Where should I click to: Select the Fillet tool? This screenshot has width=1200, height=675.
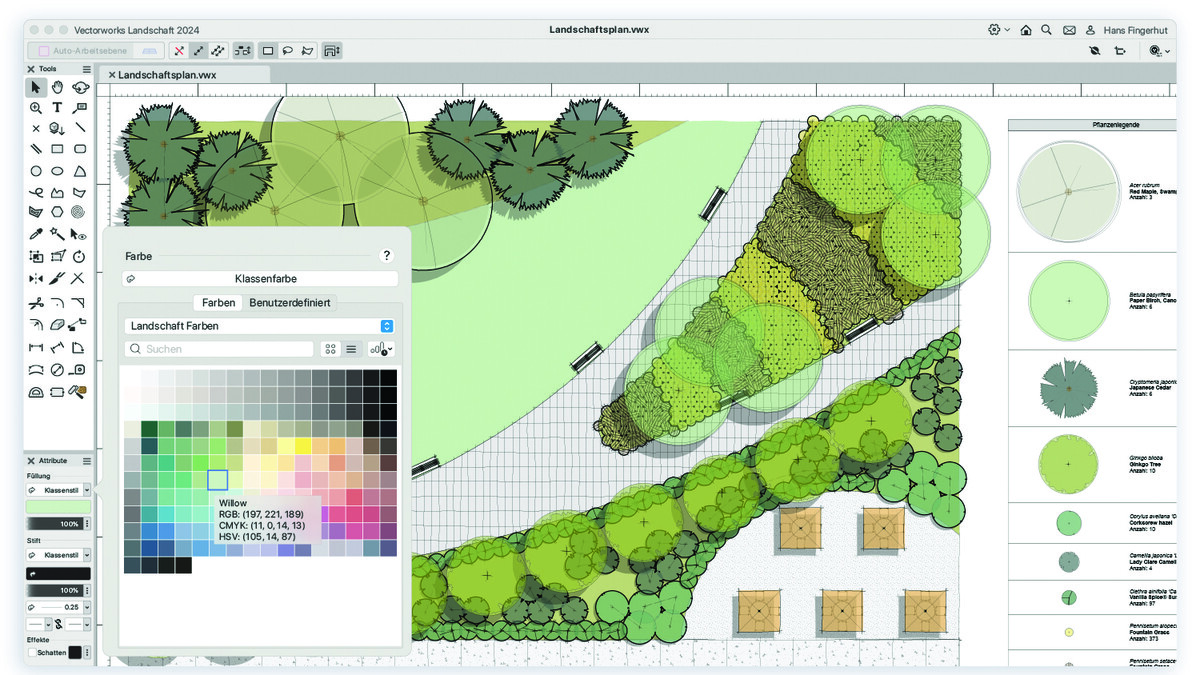point(58,303)
